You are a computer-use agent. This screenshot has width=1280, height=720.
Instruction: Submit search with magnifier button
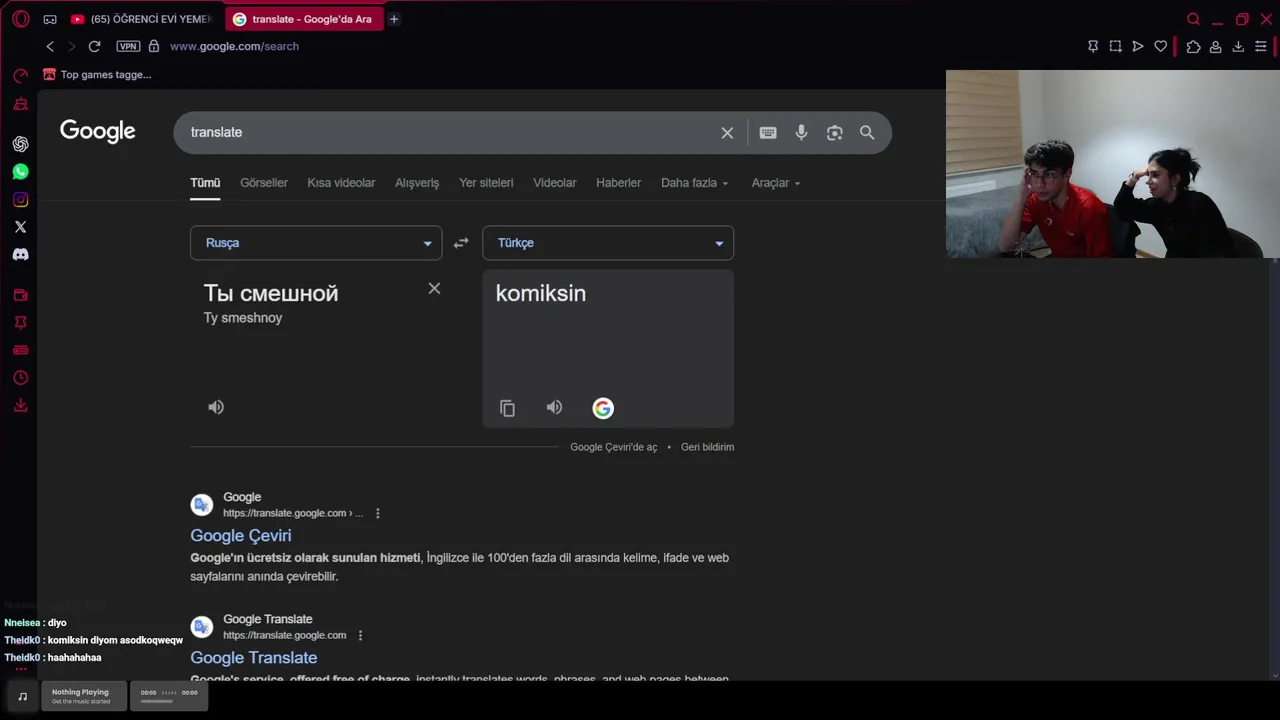867,133
